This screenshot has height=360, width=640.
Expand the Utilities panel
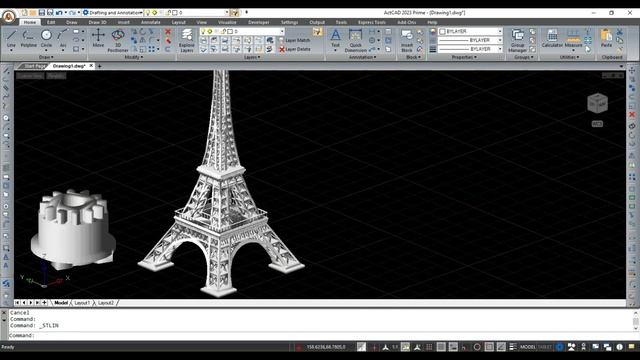[x=569, y=58]
